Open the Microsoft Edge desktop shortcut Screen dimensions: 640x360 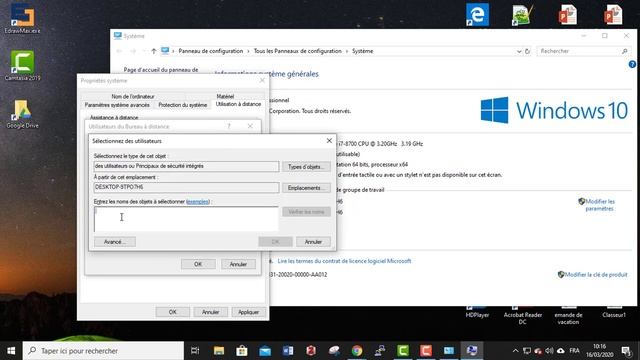477,15
